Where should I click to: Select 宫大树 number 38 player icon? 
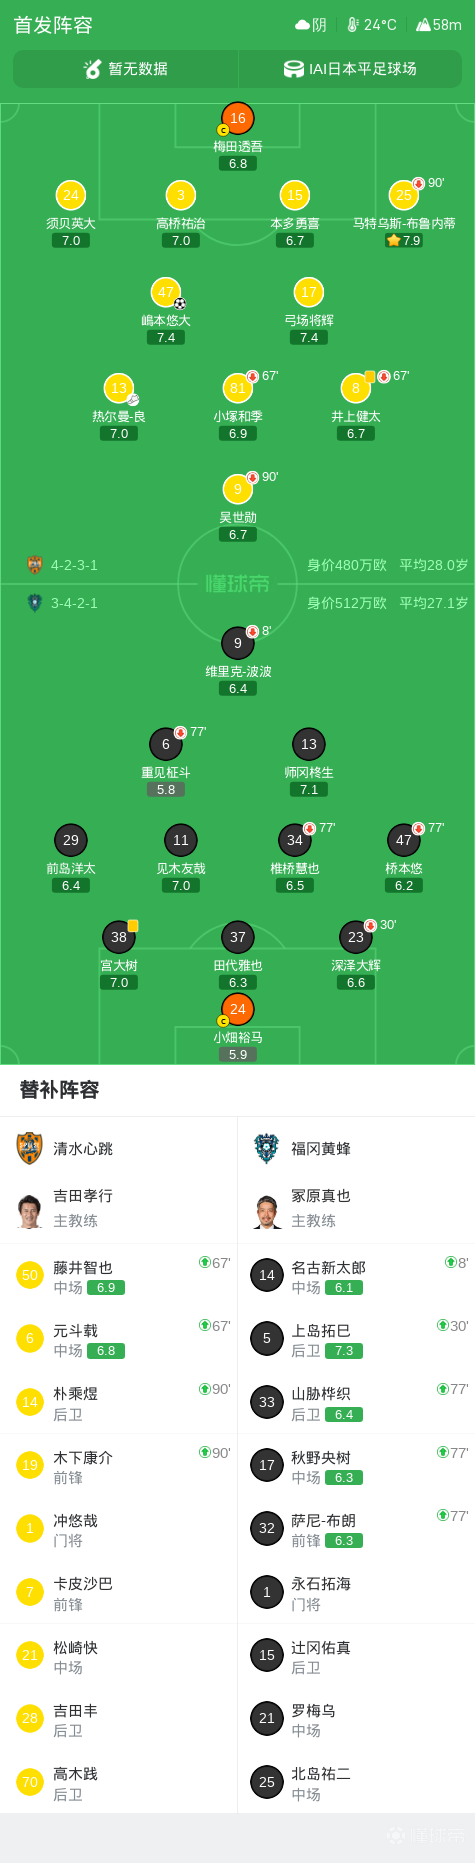tap(119, 937)
